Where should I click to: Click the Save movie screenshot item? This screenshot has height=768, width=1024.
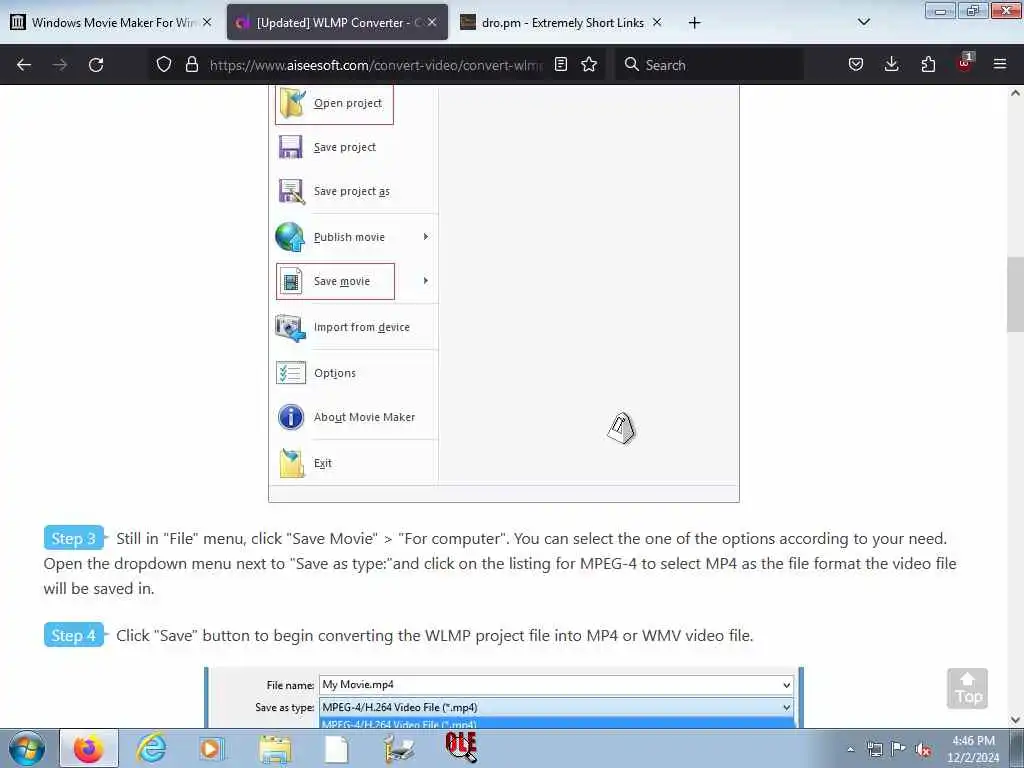335,281
